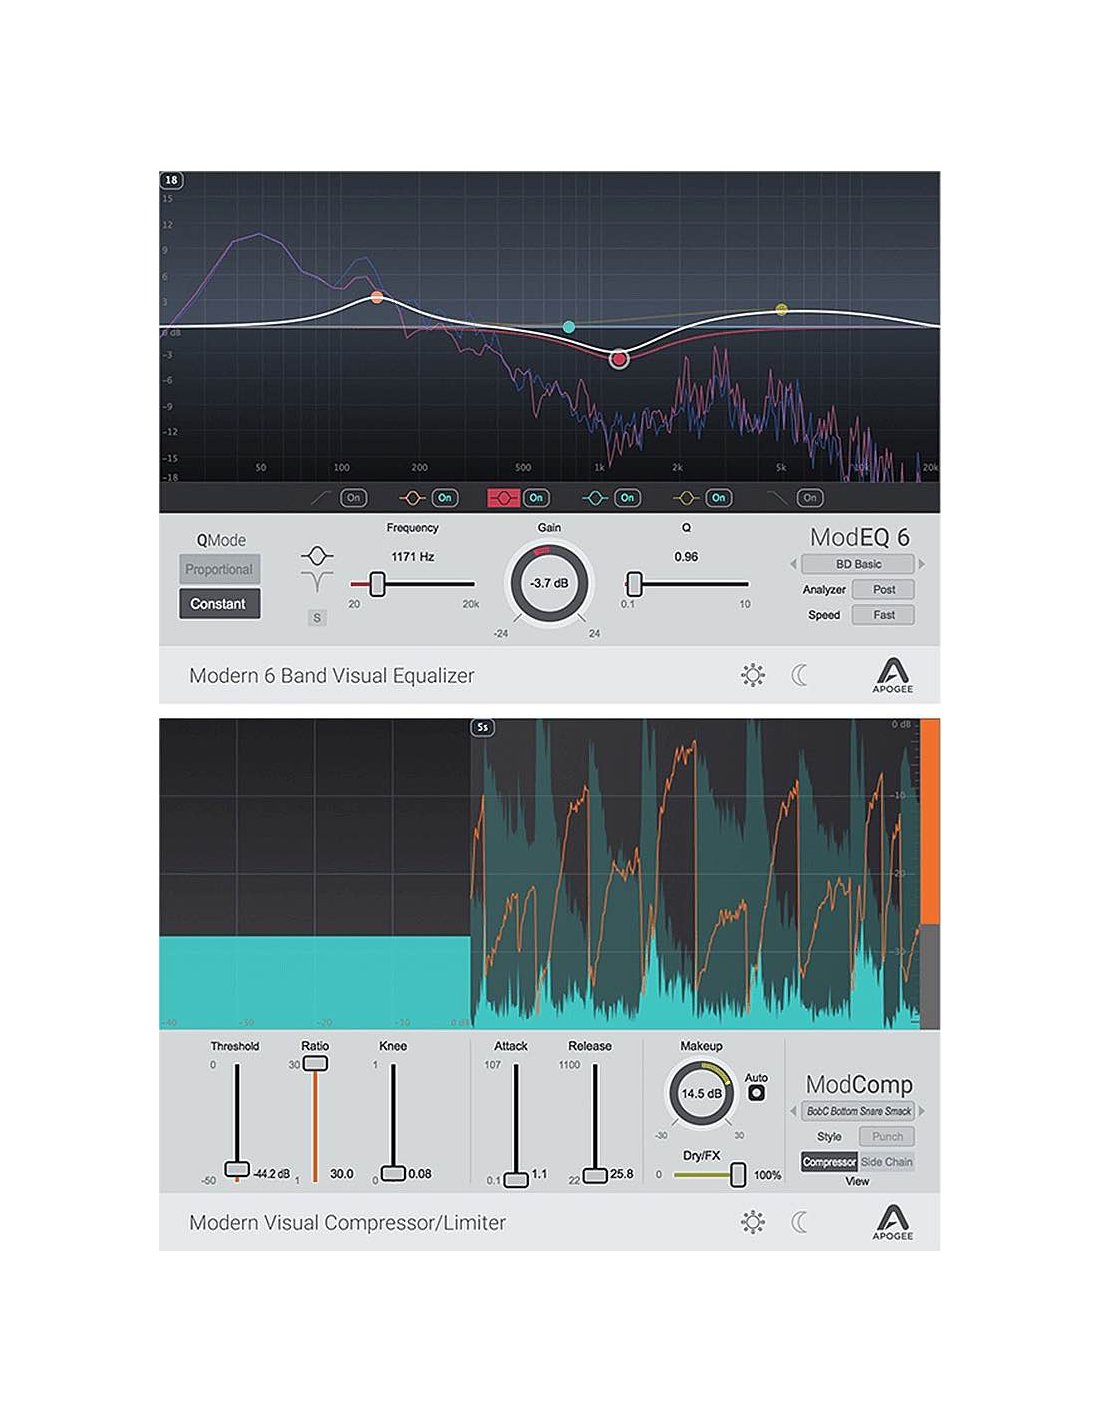Click the cyan EQ node on the graph
Screen dimensions: 1100x1422
[x=569, y=327]
